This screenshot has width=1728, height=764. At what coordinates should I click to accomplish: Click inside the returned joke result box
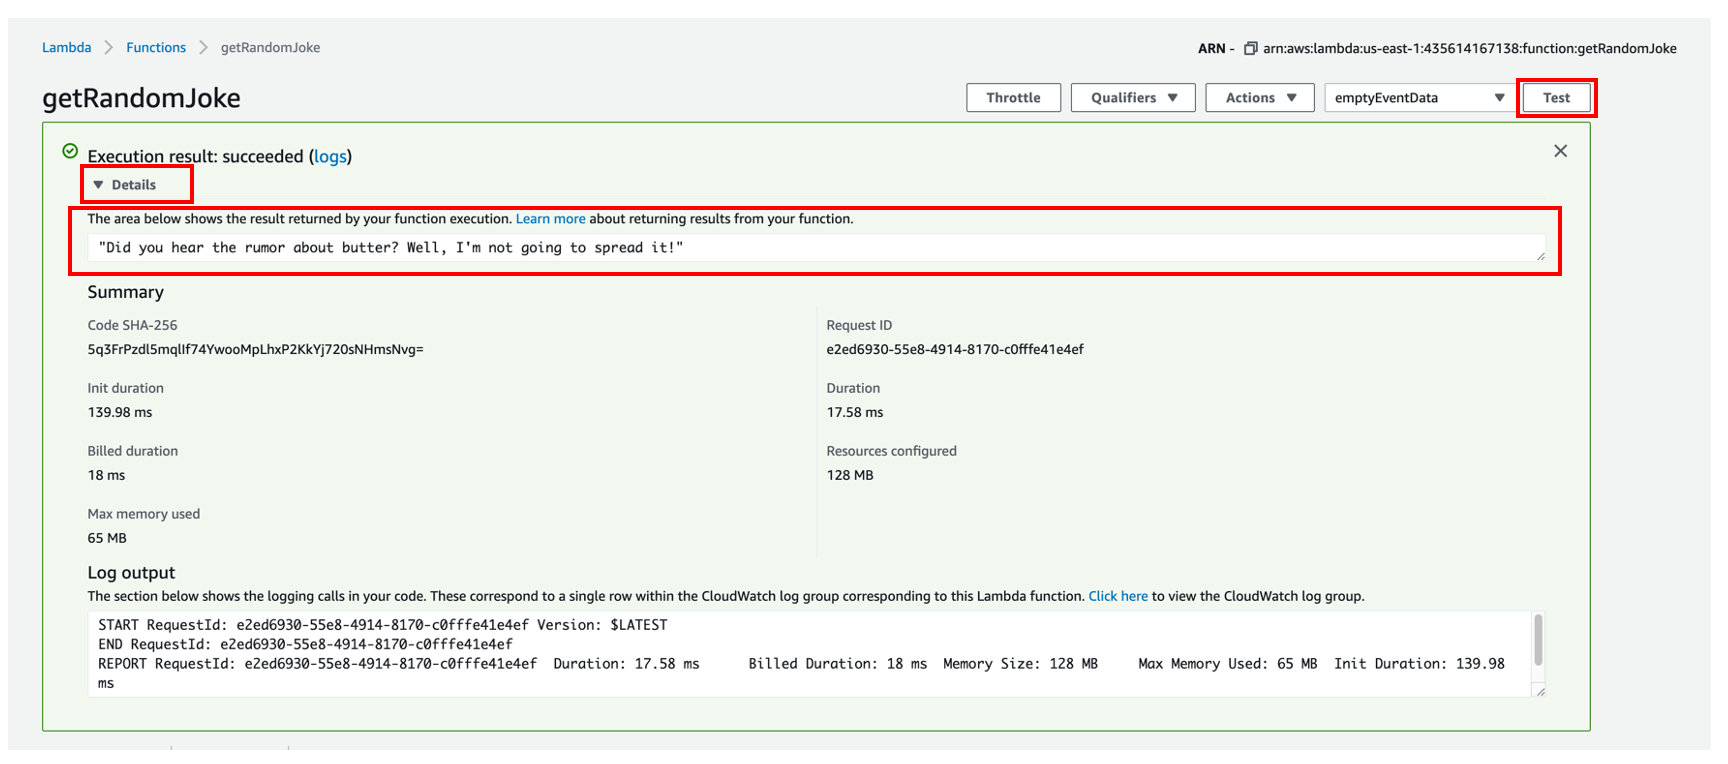coord(800,248)
